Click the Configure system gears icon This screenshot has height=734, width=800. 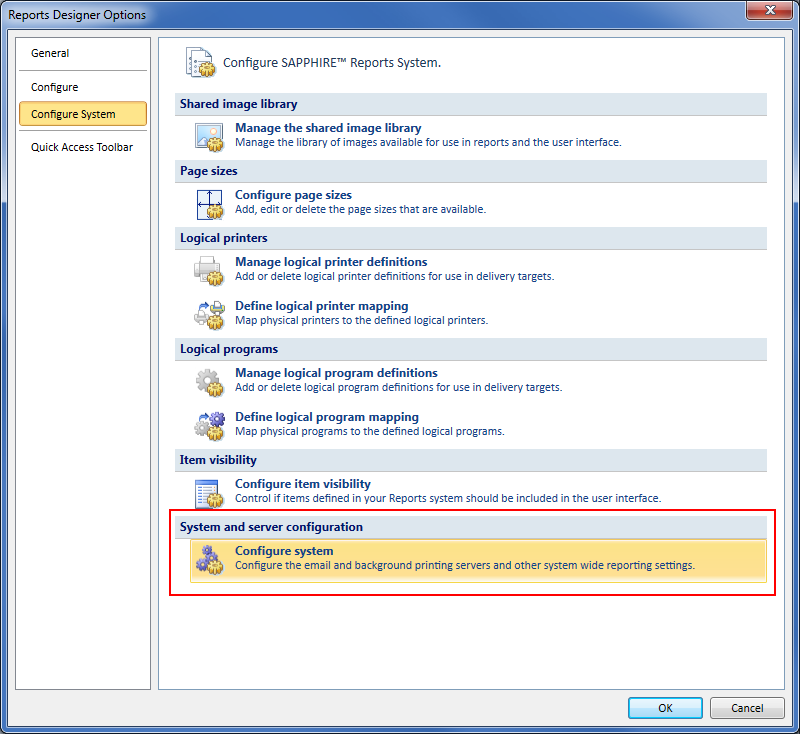click(x=210, y=560)
